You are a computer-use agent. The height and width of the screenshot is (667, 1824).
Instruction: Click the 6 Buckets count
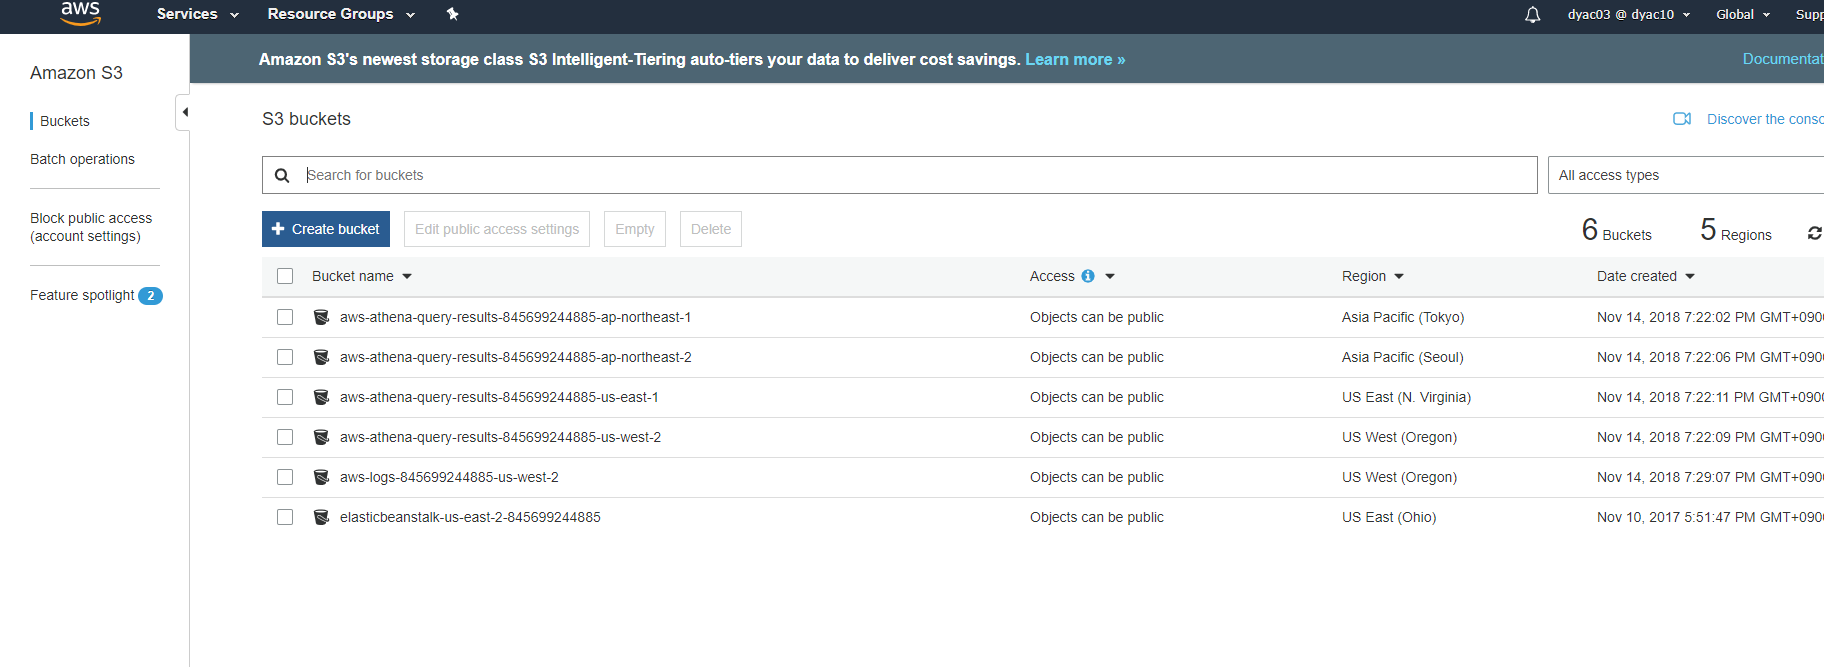click(1616, 230)
